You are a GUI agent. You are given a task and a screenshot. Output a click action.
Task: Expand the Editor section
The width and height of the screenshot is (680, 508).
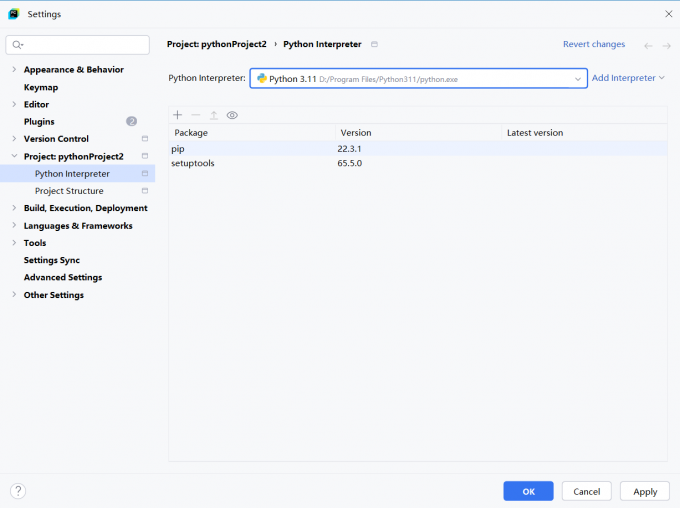pos(14,104)
